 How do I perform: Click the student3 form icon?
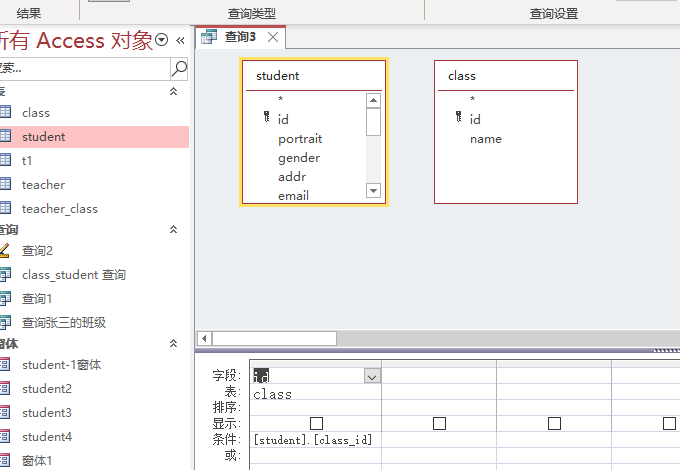5,412
